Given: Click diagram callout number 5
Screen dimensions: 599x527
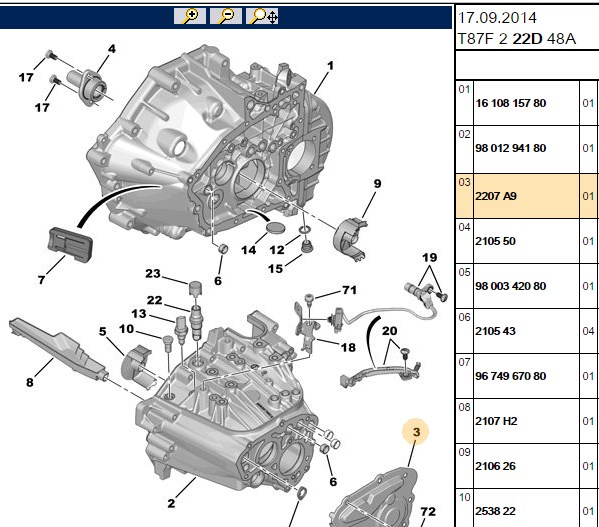Looking at the screenshot, I should 102,331.
